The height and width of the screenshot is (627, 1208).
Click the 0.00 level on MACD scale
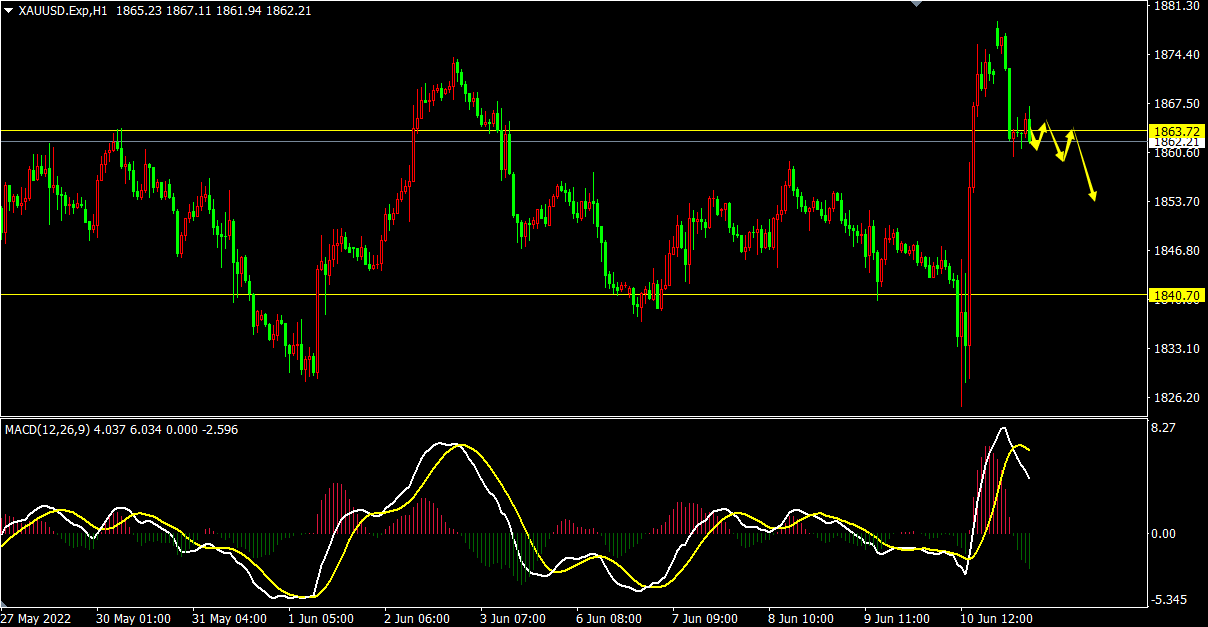(1165, 533)
